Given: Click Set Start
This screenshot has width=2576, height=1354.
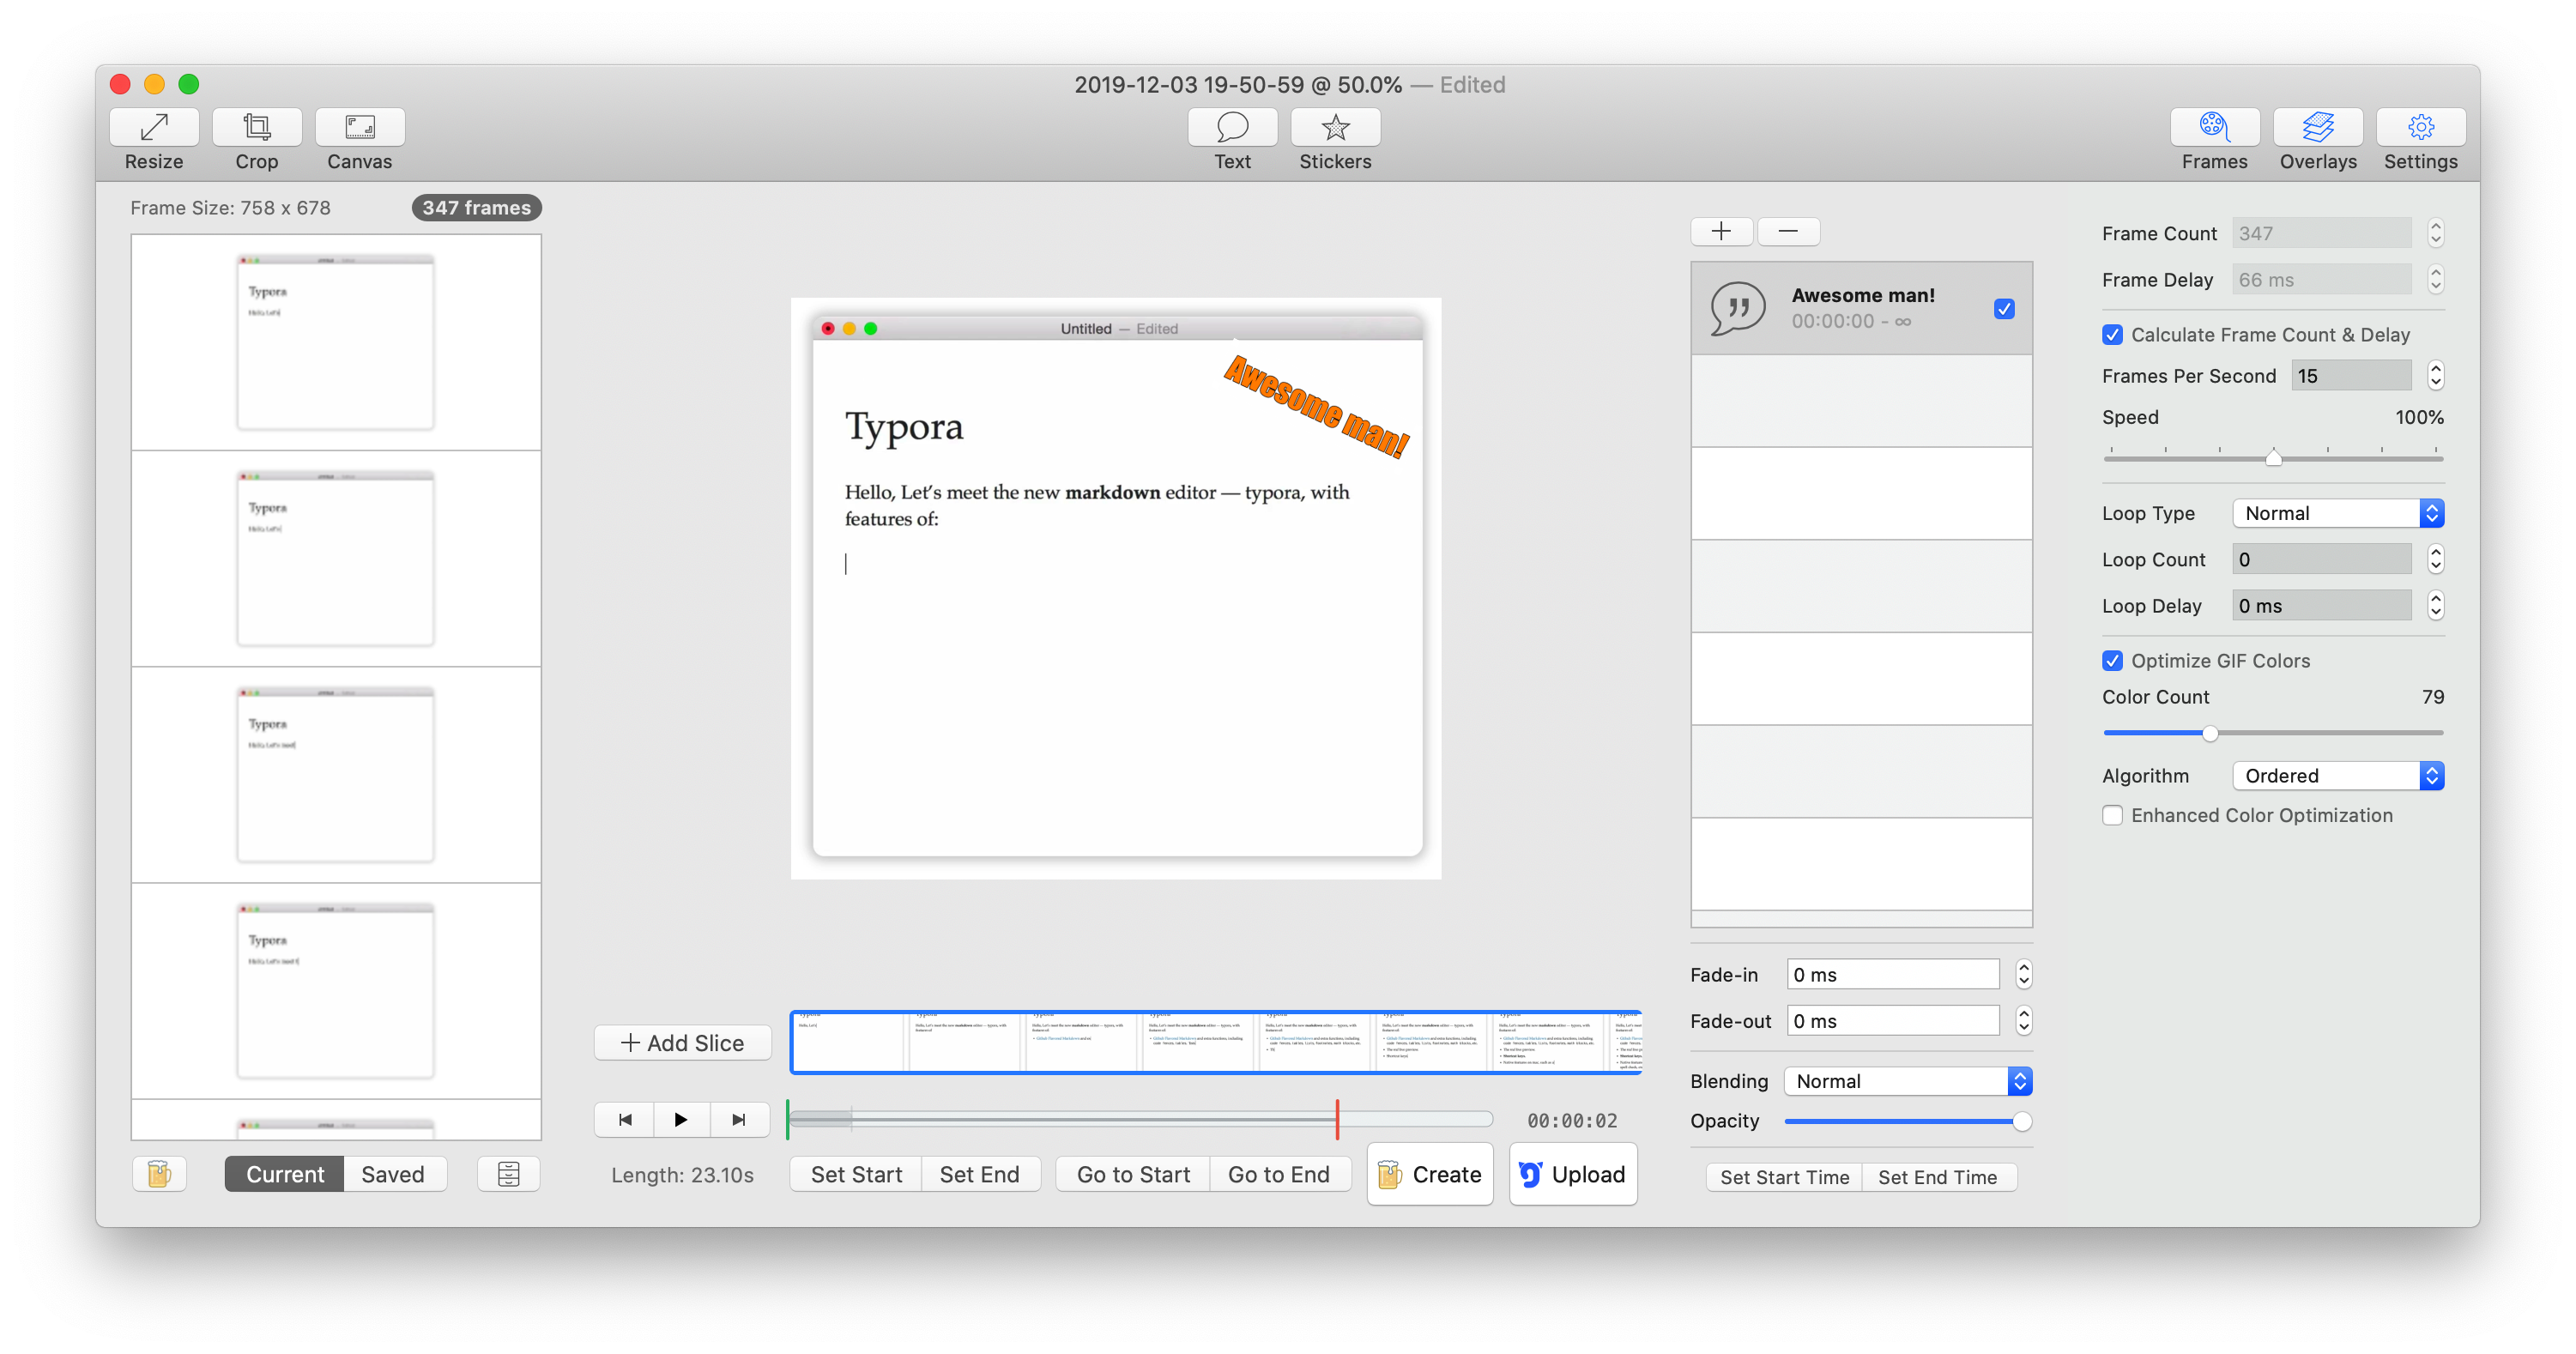Looking at the screenshot, I should (856, 1174).
